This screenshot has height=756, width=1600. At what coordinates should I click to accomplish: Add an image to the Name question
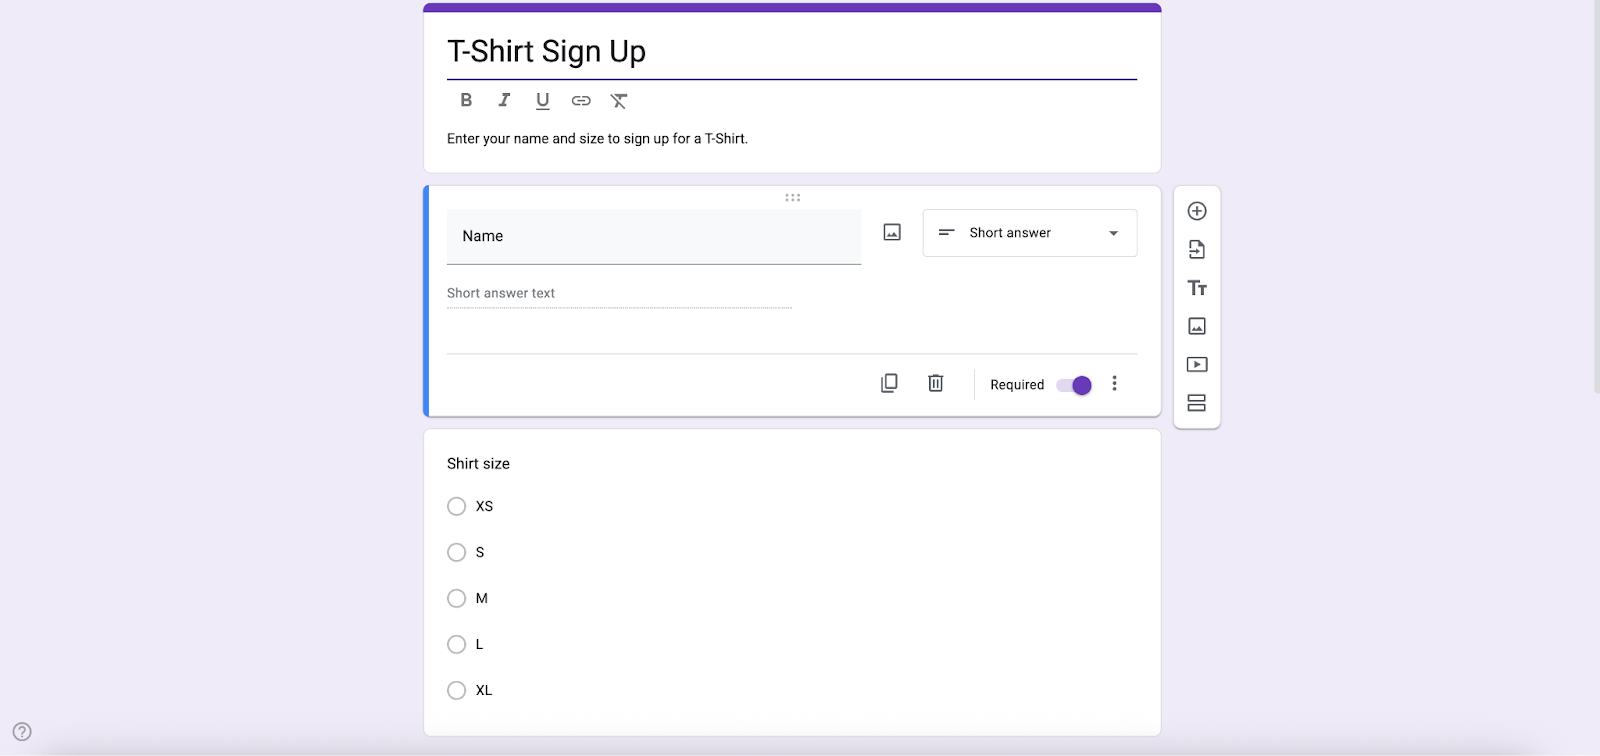pyautogui.click(x=891, y=232)
